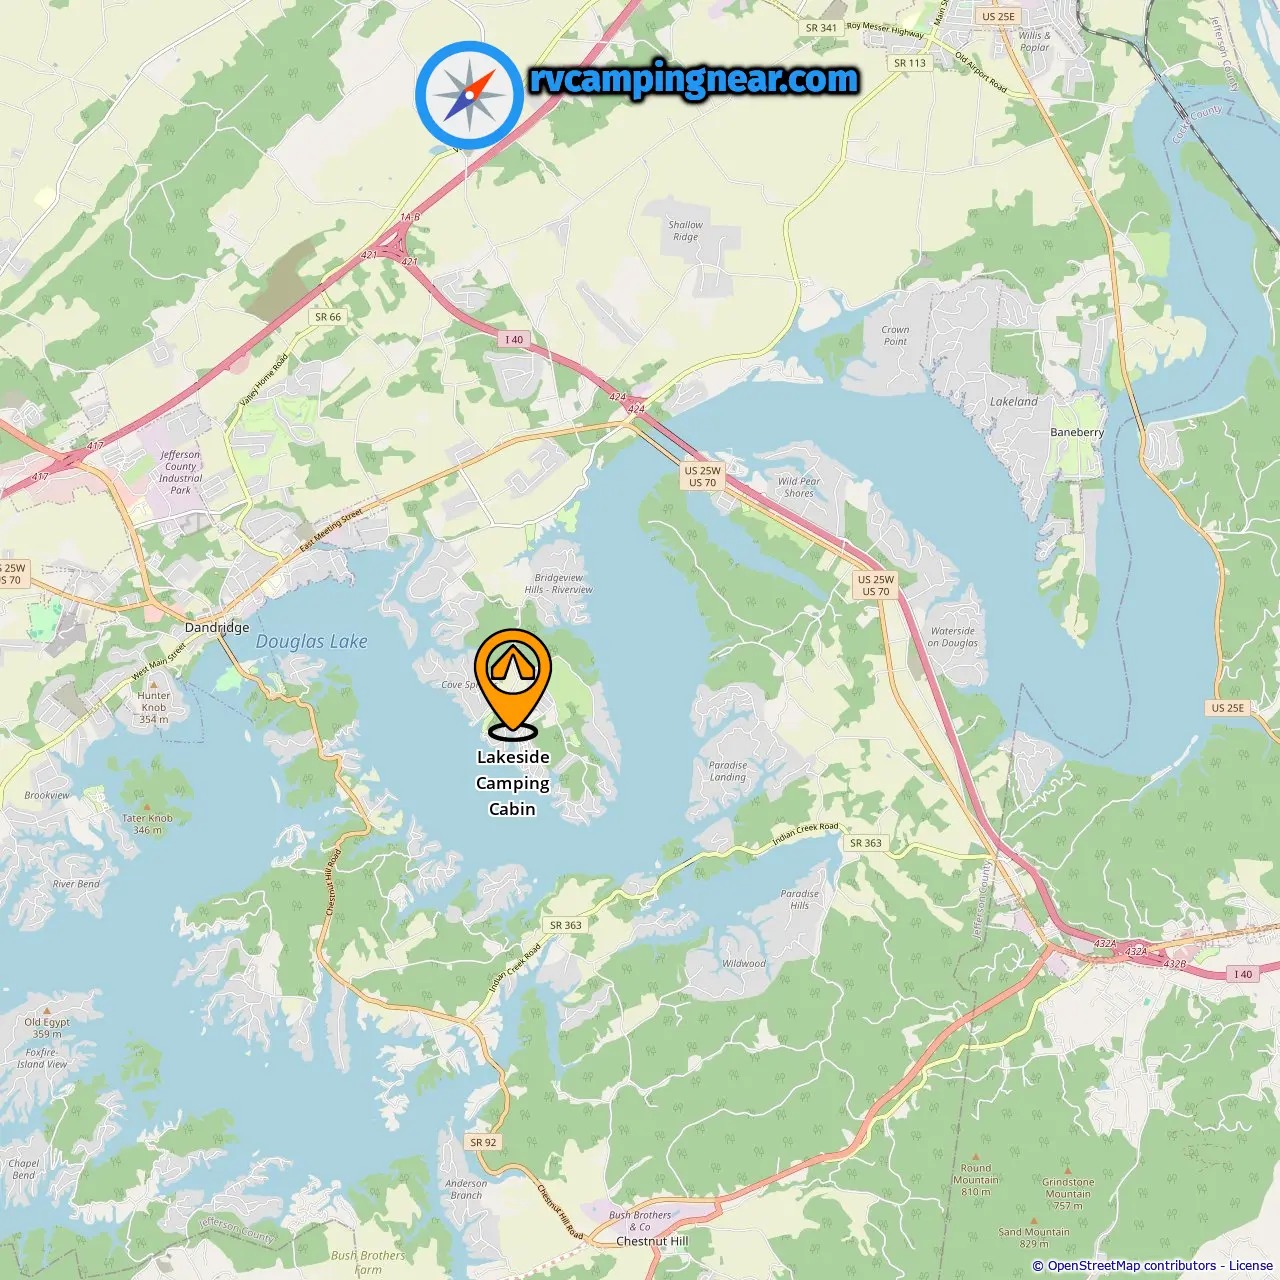Click the Douglas Lake water label
Image resolution: width=1280 pixels, height=1280 pixels.
point(312,642)
